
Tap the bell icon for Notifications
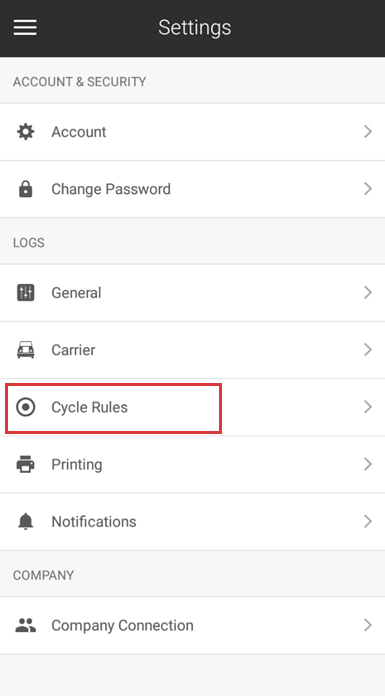click(x=25, y=521)
